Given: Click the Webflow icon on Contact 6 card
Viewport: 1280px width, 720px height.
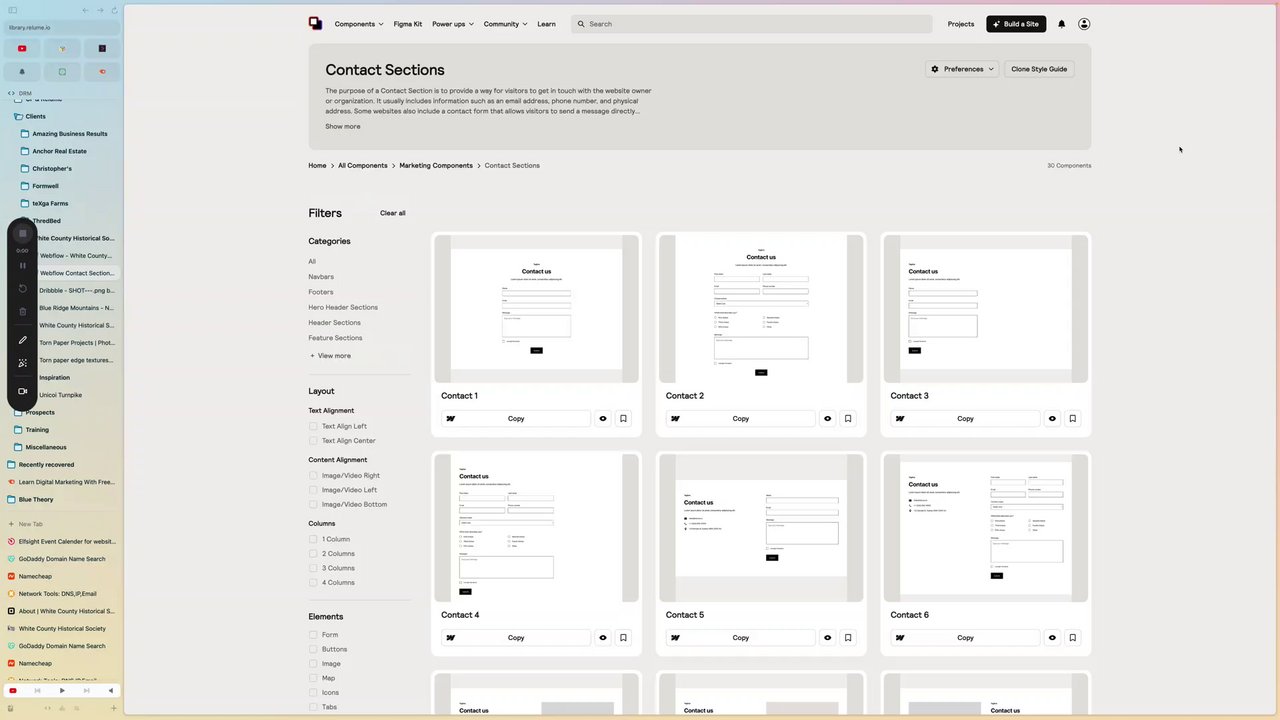Looking at the screenshot, I should tap(900, 638).
